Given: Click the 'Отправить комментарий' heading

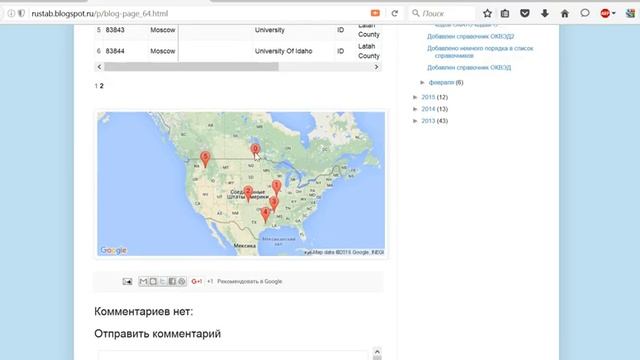Looking at the screenshot, I should pos(158,333).
